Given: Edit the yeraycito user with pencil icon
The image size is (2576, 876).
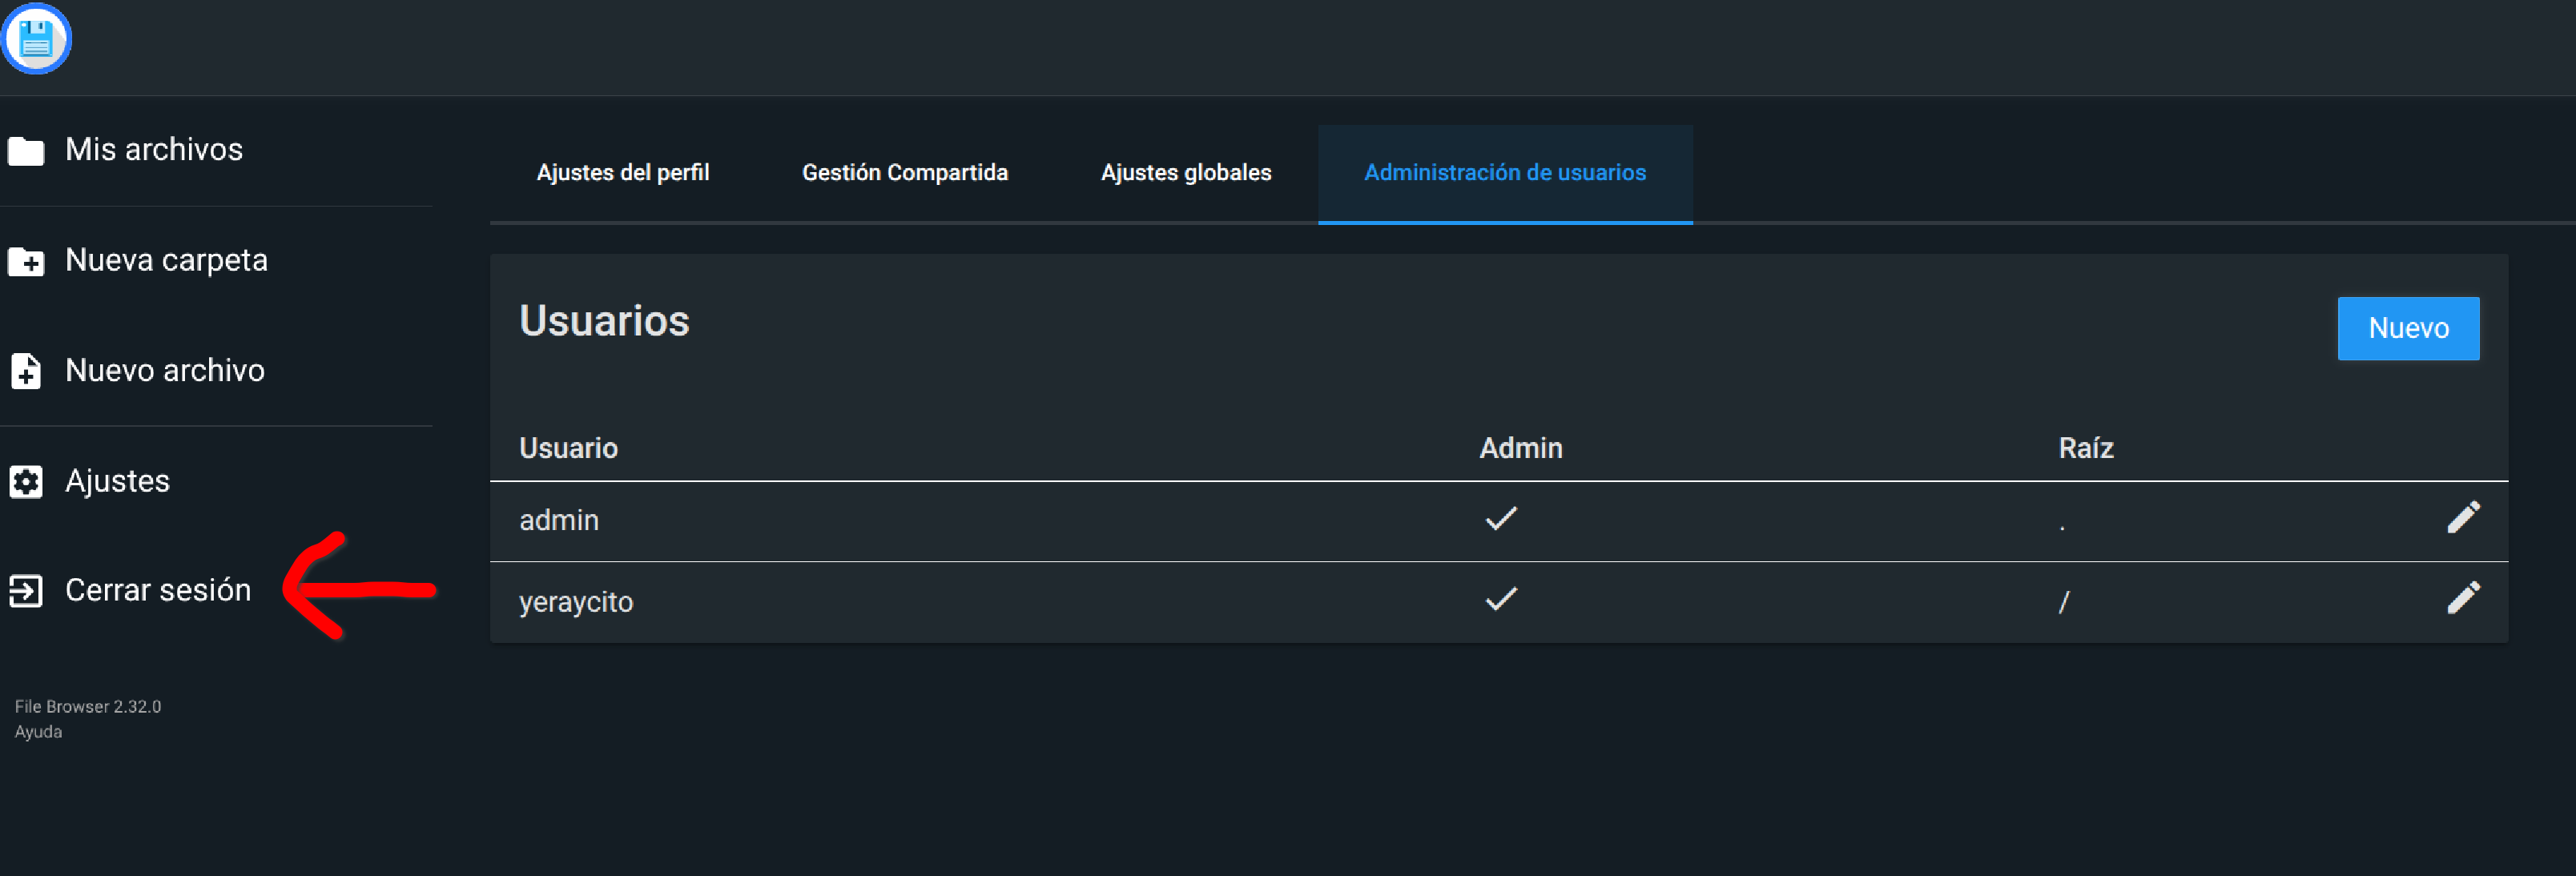Looking at the screenshot, I should [2462, 598].
